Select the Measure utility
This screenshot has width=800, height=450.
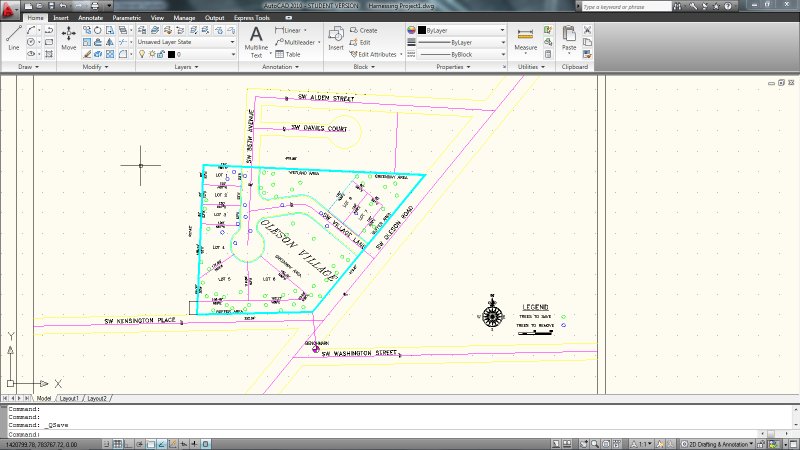point(525,37)
